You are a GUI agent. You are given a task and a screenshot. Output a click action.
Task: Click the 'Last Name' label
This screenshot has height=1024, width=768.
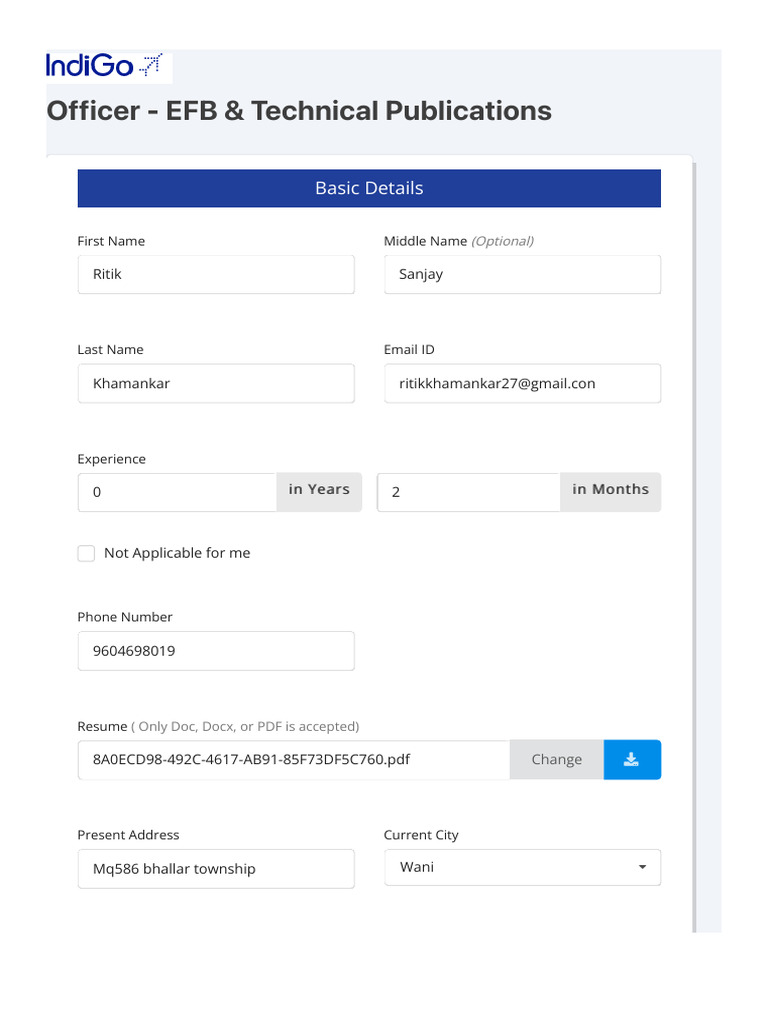coord(110,350)
